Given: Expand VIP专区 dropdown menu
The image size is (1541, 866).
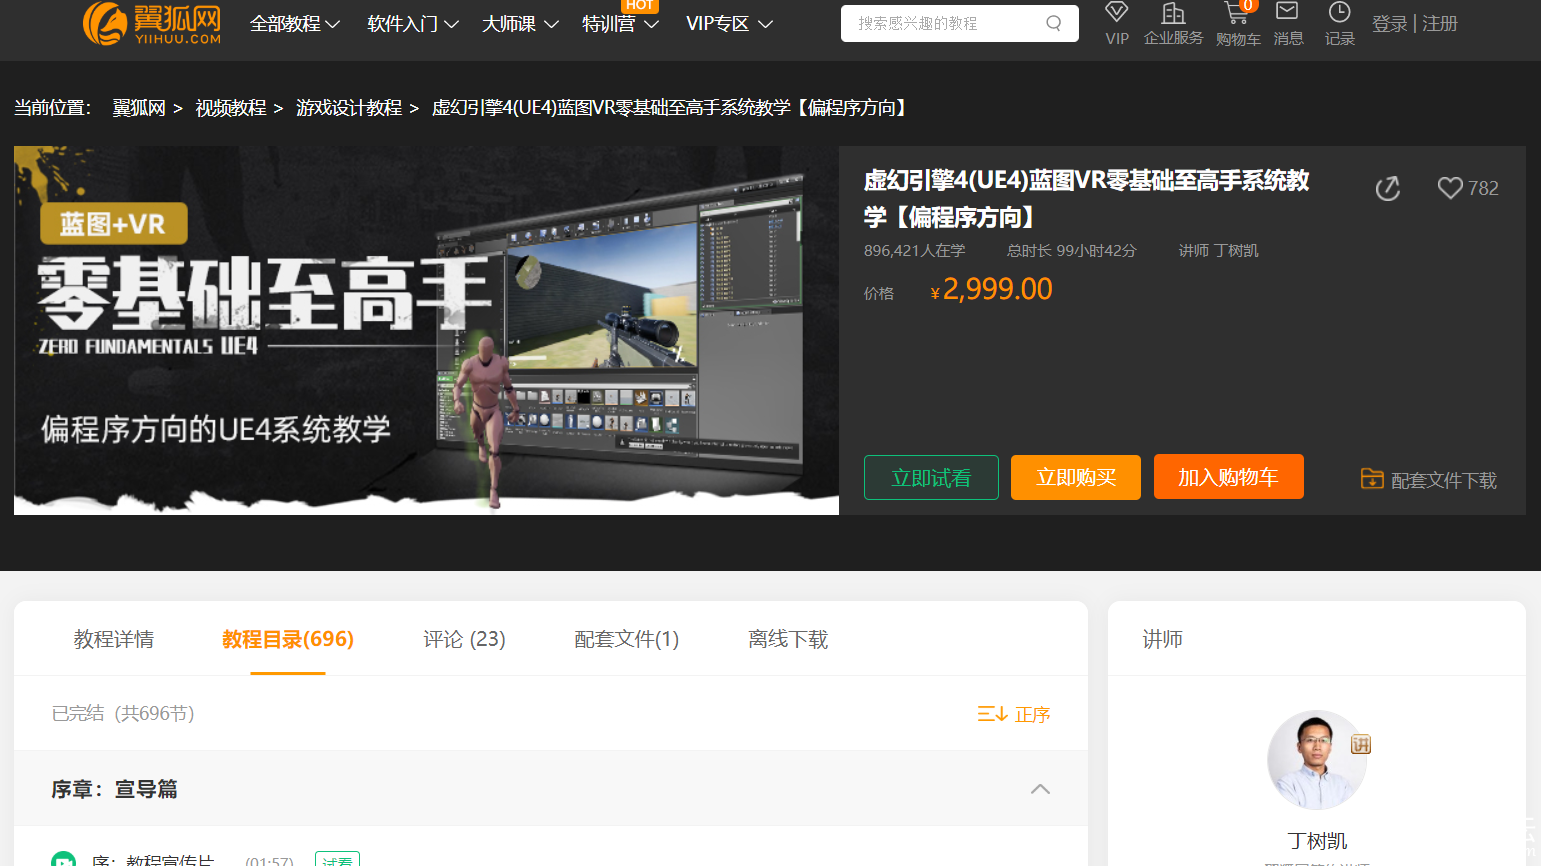Looking at the screenshot, I should coord(730,24).
